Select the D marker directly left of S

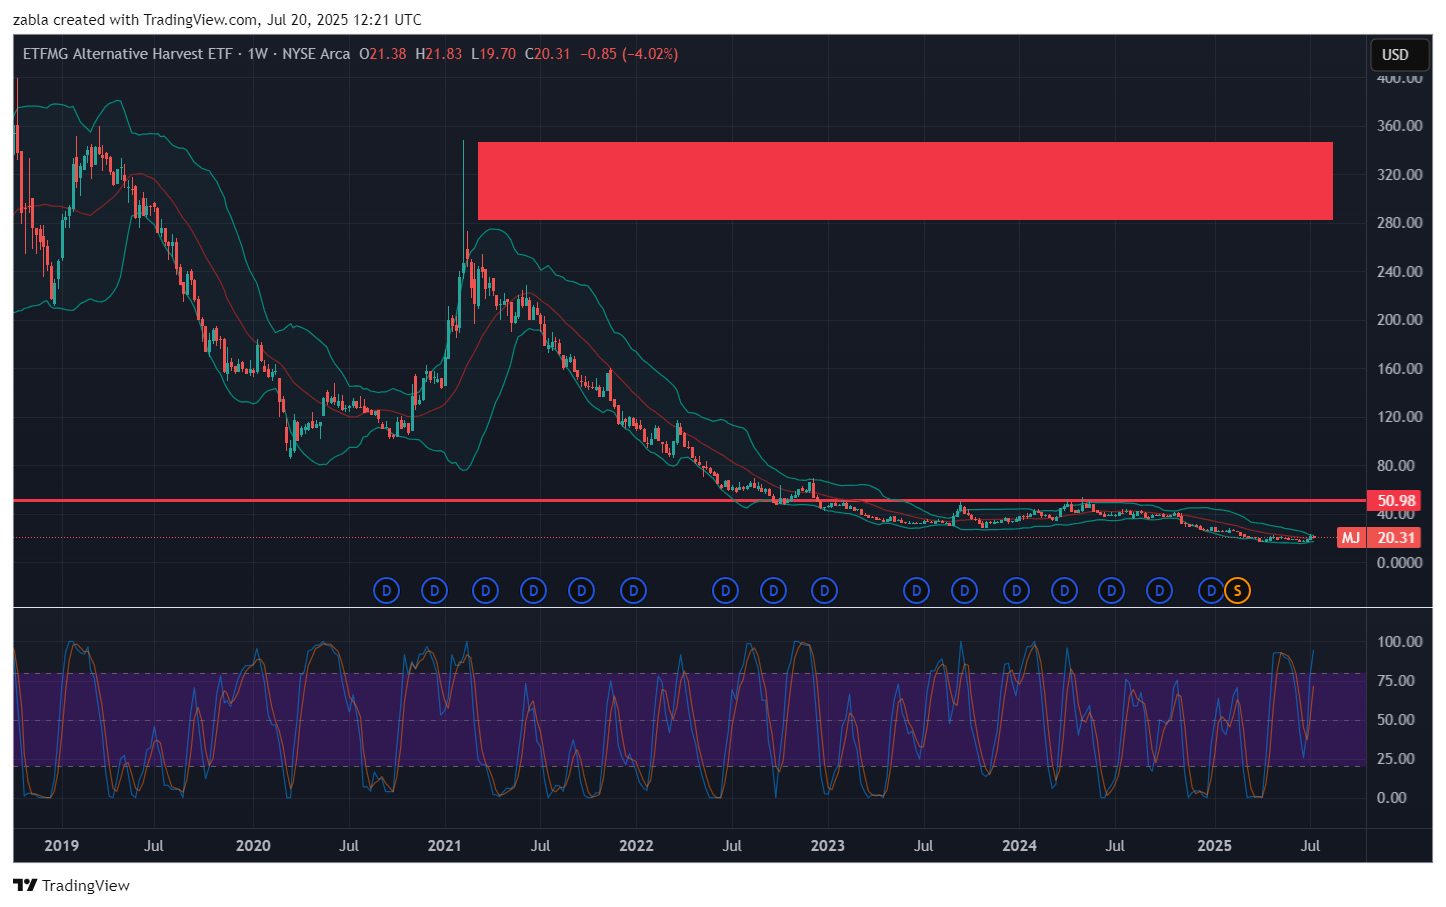pyautogui.click(x=1211, y=591)
